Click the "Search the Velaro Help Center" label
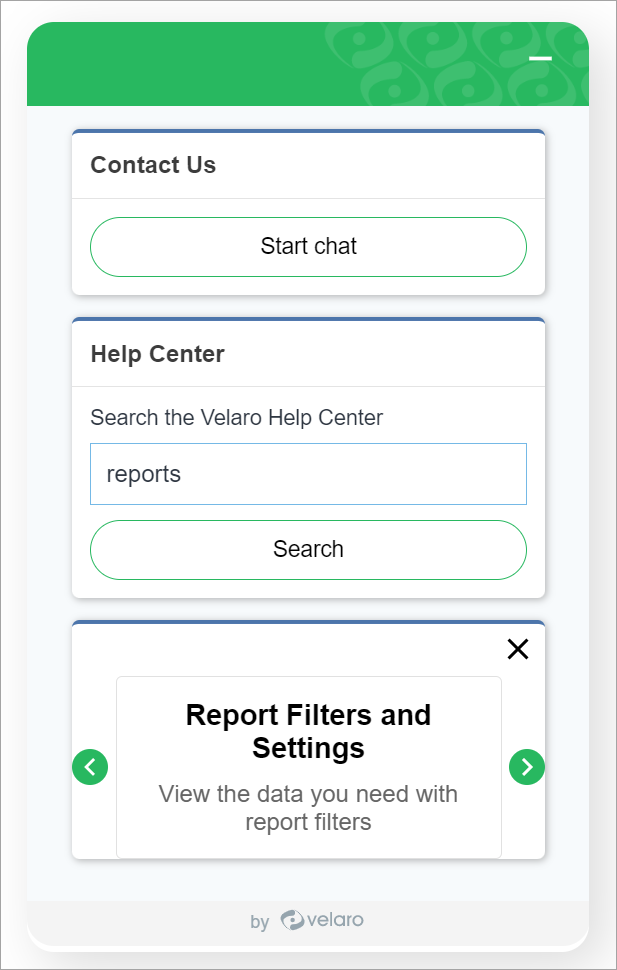The width and height of the screenshot is (617, 970). (x=236, y=418)
